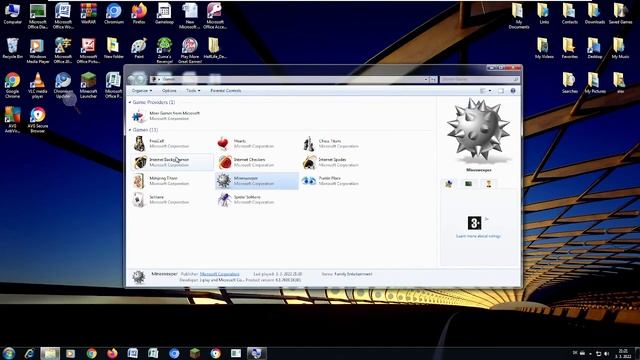Switch to performance tab in preview pane
Viewport: 640px width, 360px height.
(469, 184)
